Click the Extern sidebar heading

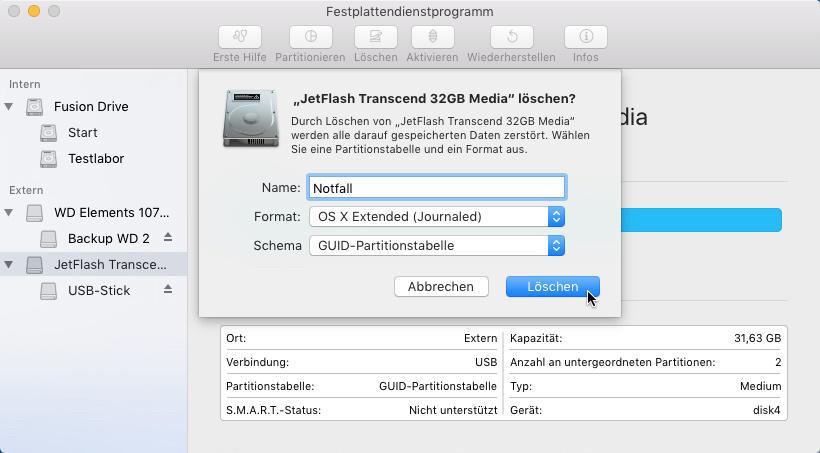click(x=26, y=190)
